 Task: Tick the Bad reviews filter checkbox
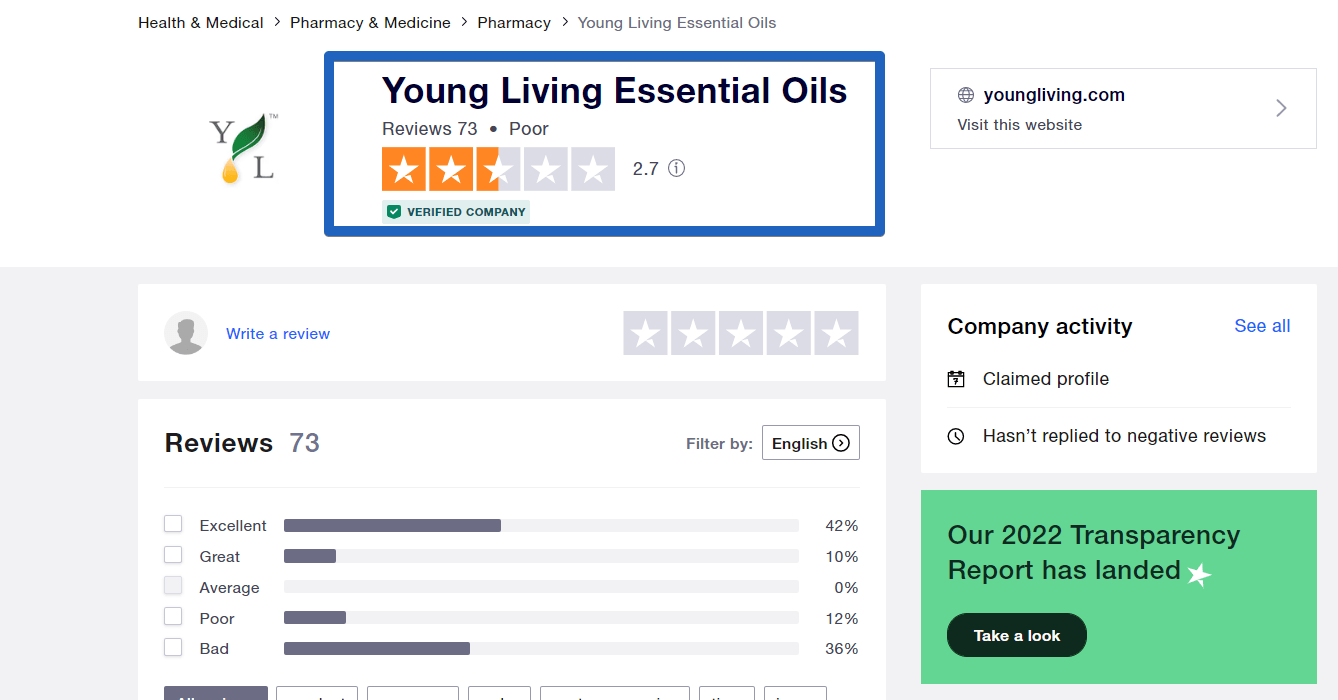173,647
